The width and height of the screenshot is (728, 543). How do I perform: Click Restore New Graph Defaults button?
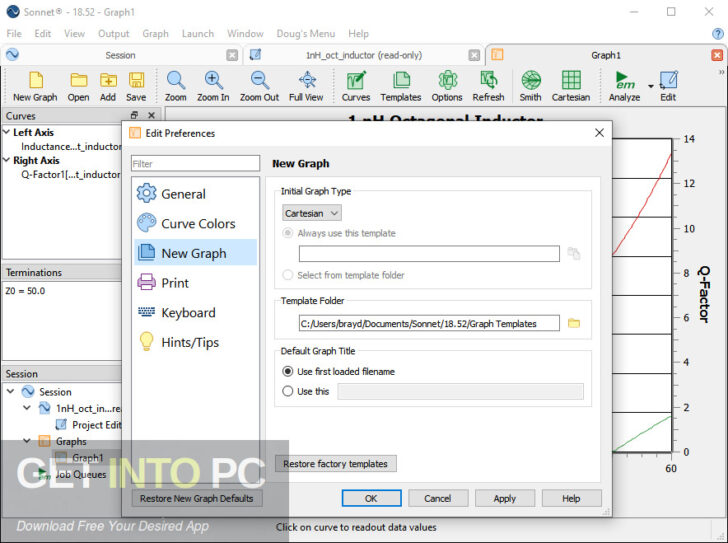click(196, 498)
